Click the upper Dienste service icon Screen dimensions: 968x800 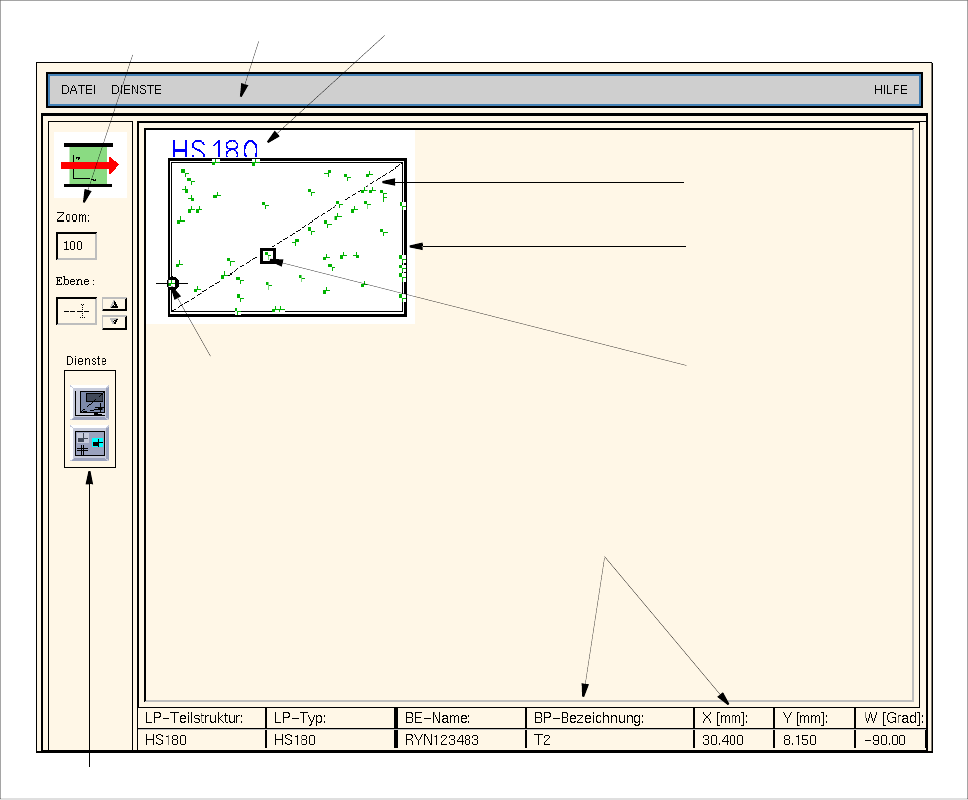pos(90,403)
